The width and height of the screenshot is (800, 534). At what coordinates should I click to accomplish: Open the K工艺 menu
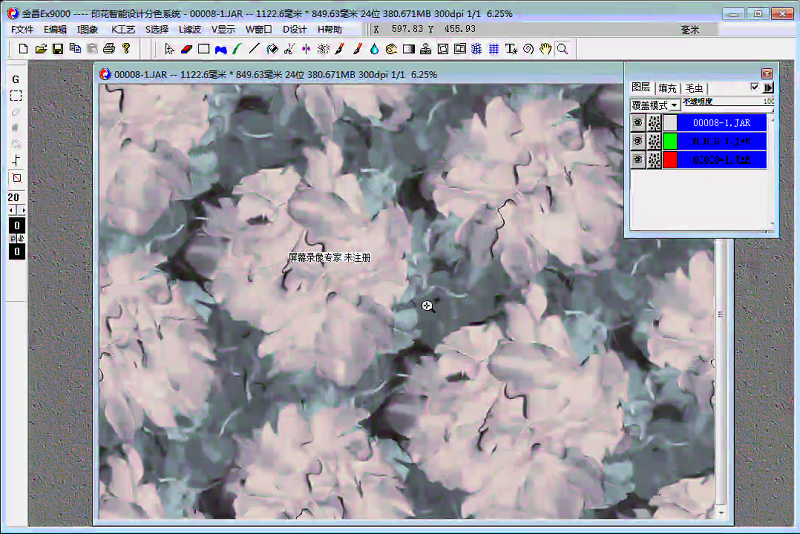123,30
